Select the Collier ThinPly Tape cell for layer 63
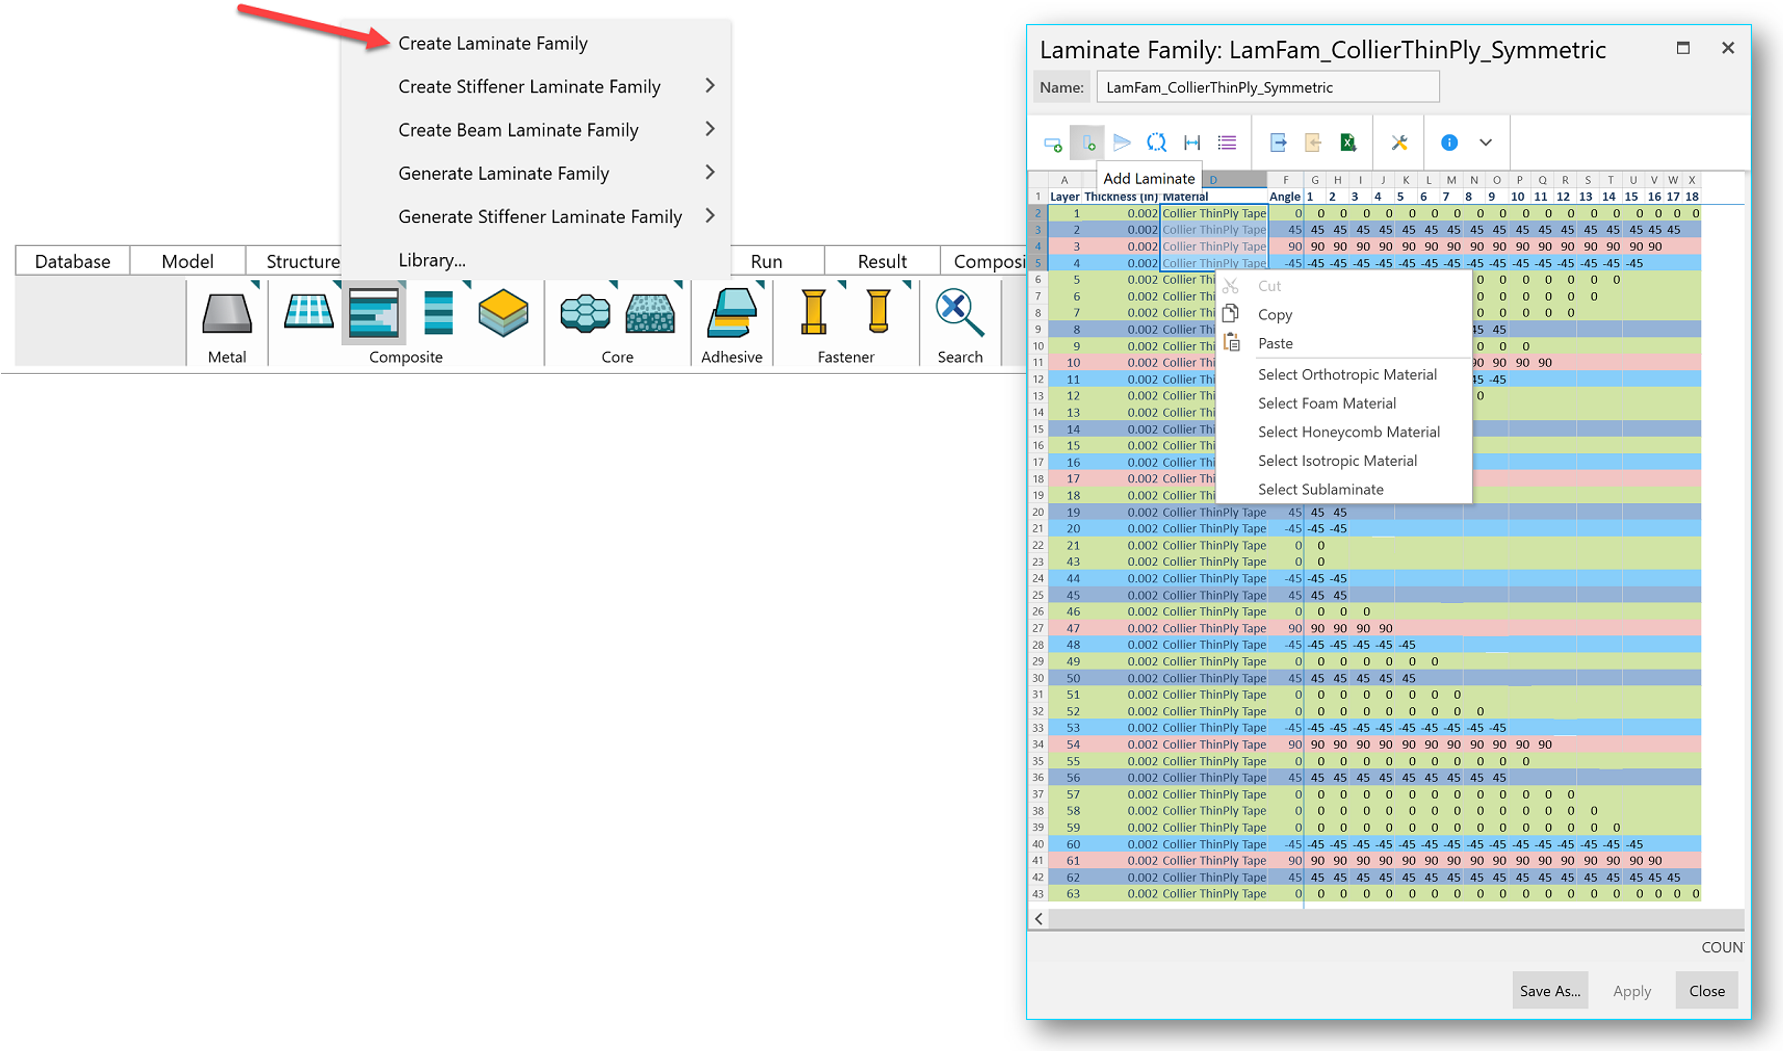The image size is (1783, 1051). coord(1214,894)
